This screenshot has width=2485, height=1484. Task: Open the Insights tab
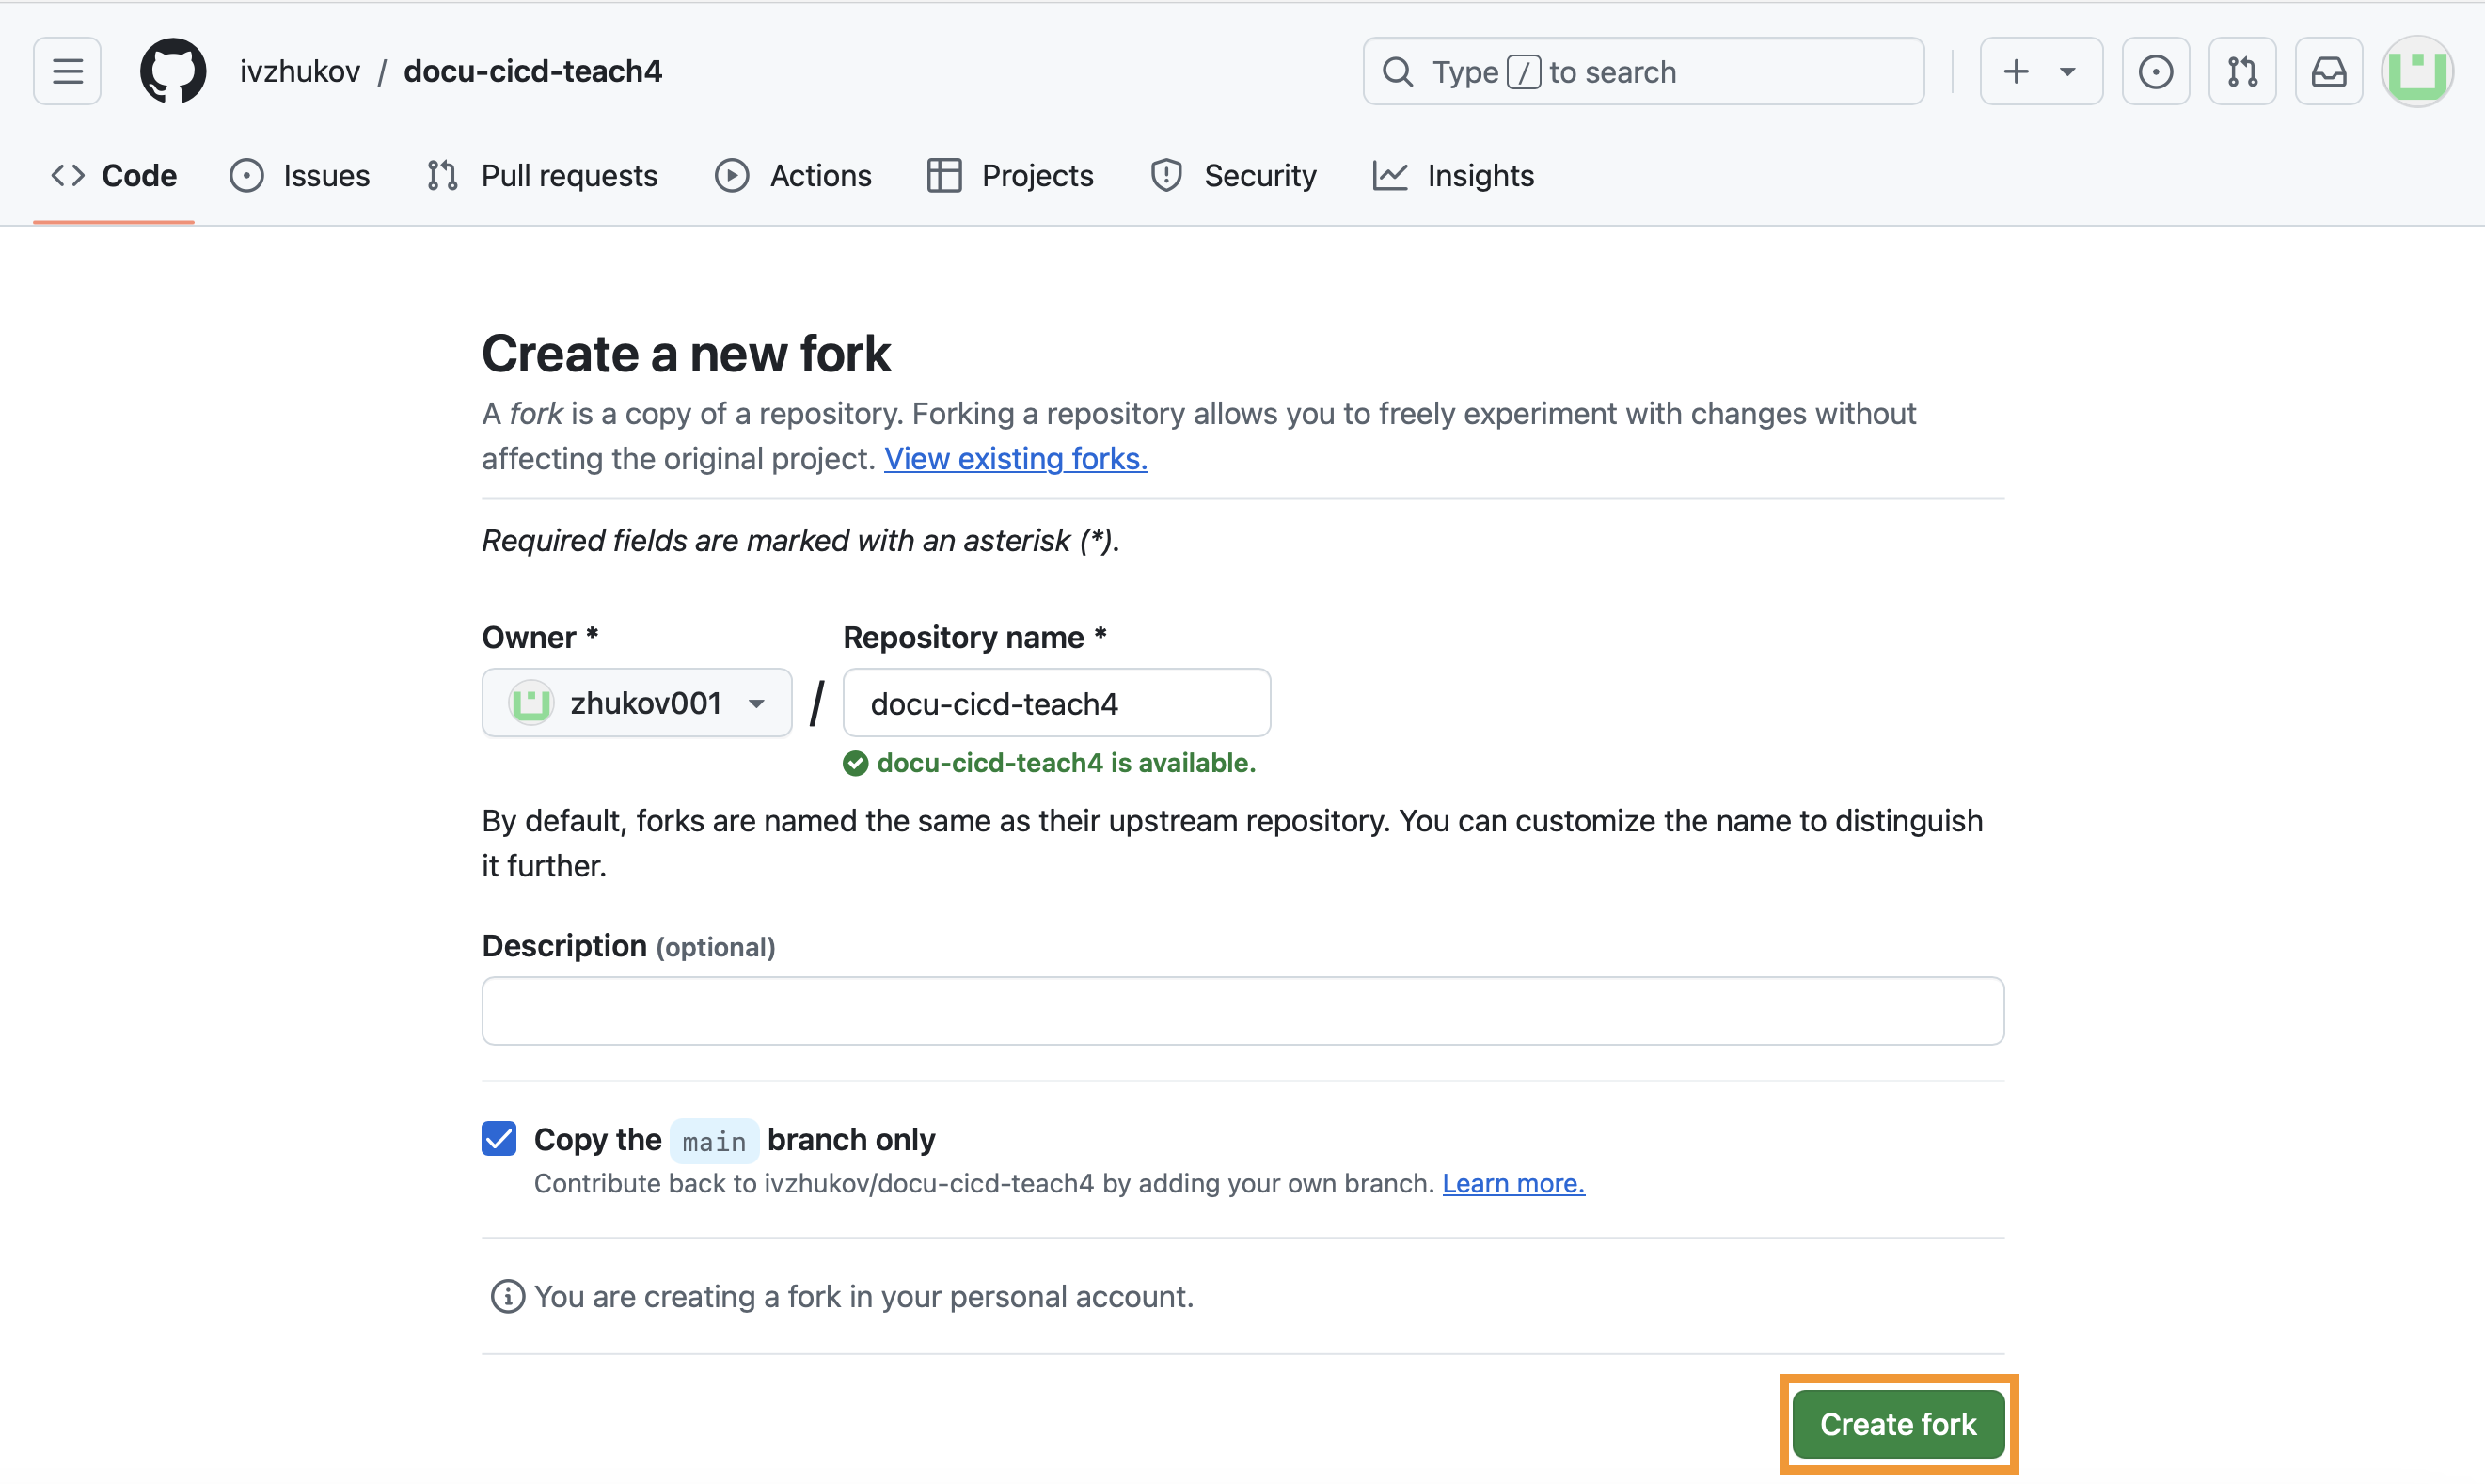pyautogui.click(x=1453, y=176)
